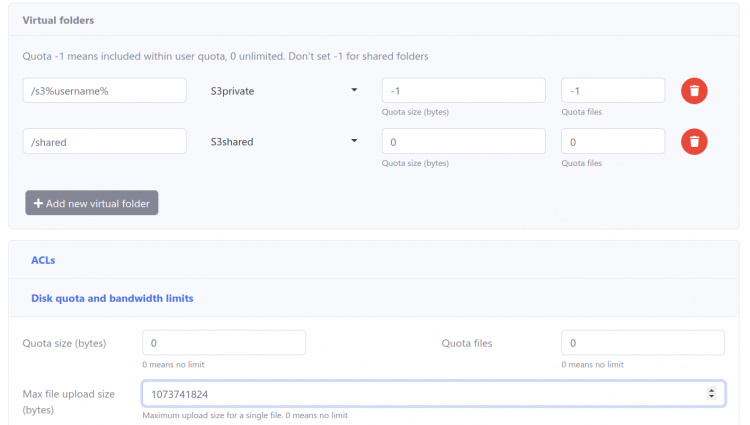Click quota size field for S3shared folder

[x=463, y=142]
